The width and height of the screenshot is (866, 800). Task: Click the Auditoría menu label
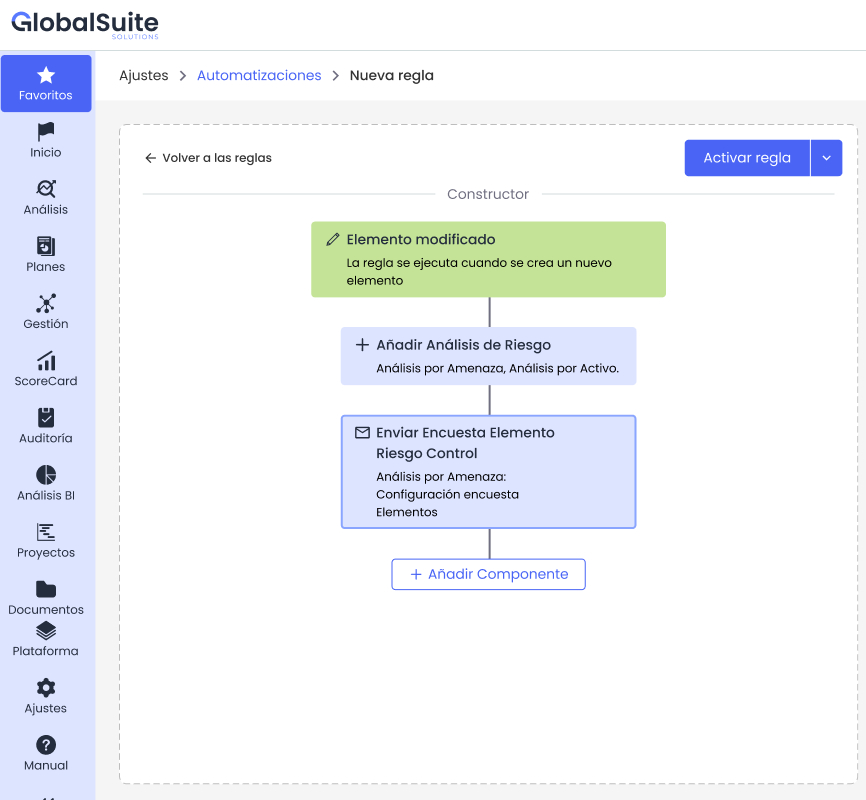click(46, 438)
